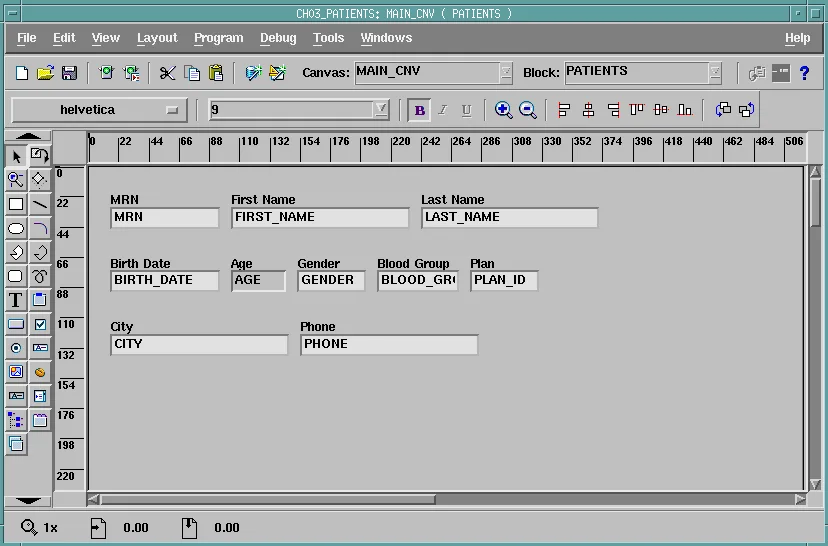Launch the Data Block Wizard icon
This screenshot has height=546, width=828.
click(x=253, y=73)
